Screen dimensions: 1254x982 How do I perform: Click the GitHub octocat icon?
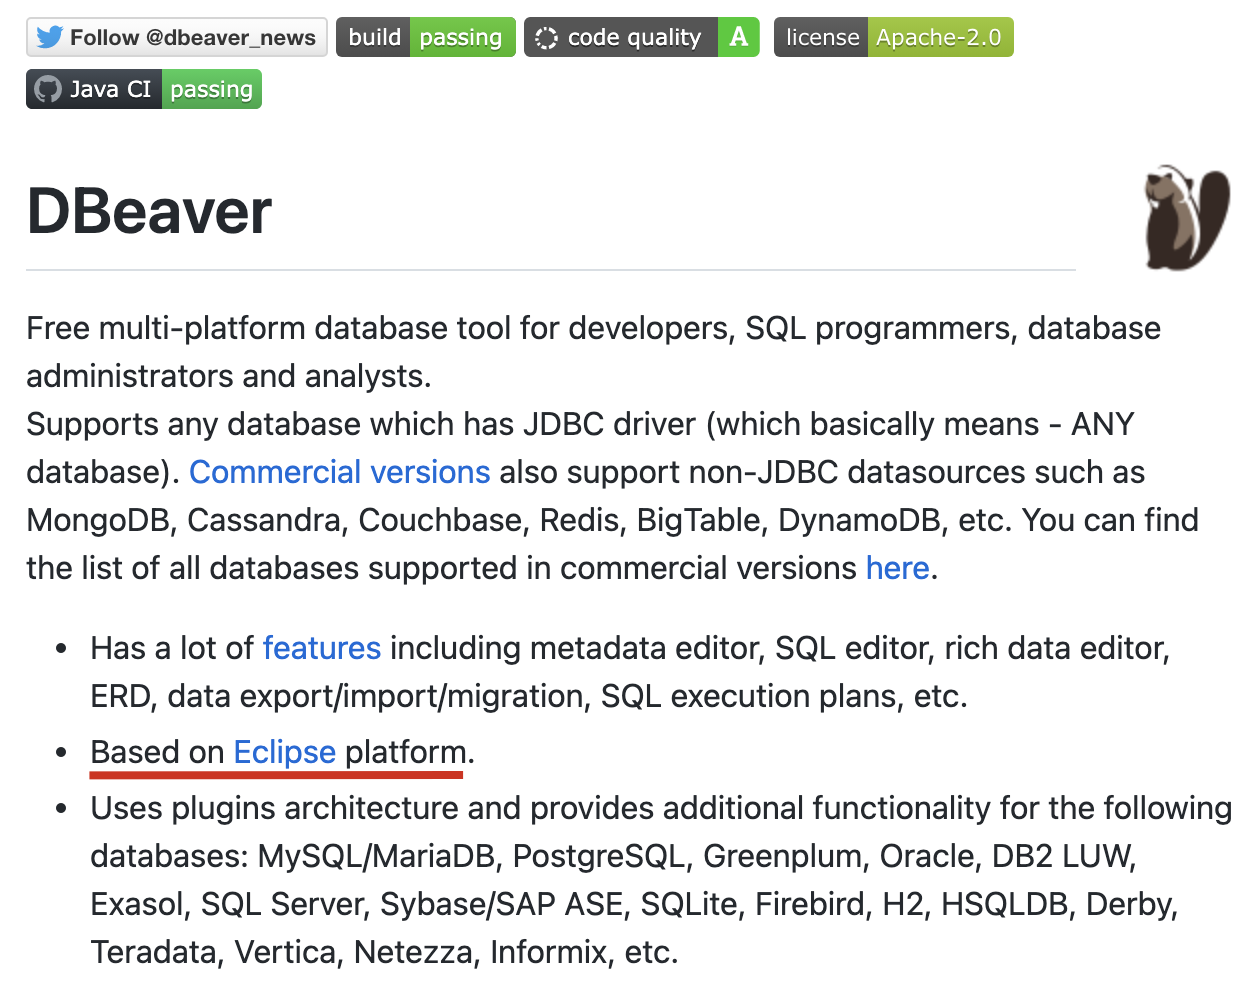coord(48,90)
